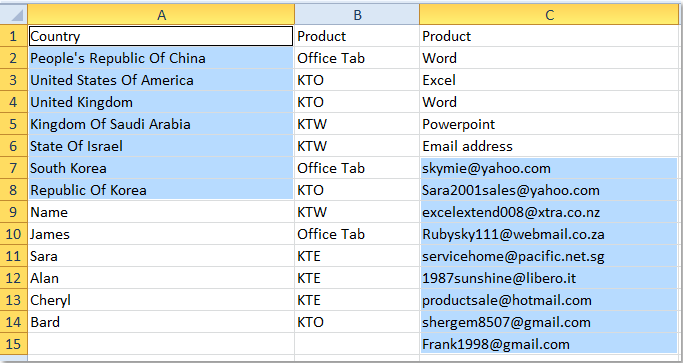
Task: Click the Kingdom Of Saudi Arabia cell
Action: coord(161,124)
